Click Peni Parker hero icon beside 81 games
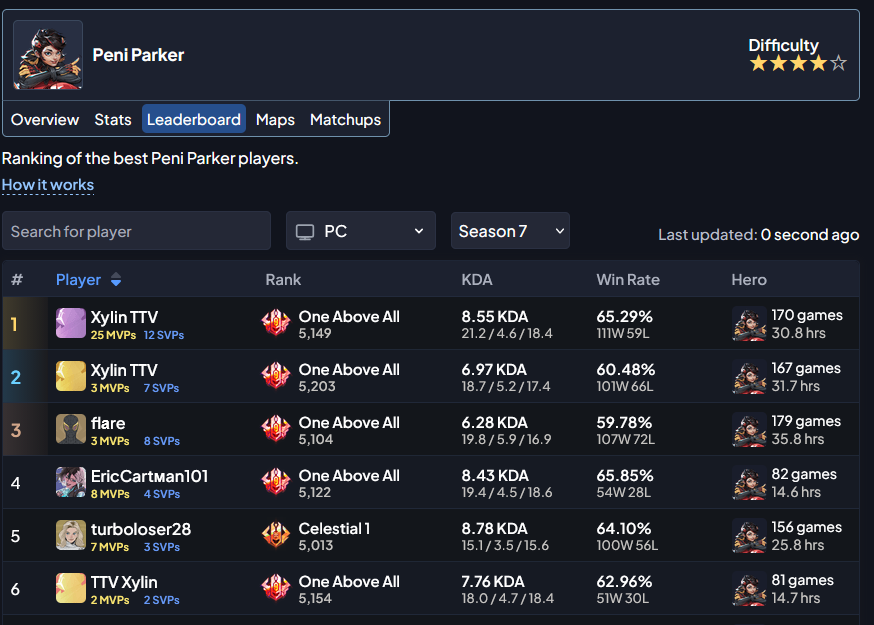 tap(749, 588)
